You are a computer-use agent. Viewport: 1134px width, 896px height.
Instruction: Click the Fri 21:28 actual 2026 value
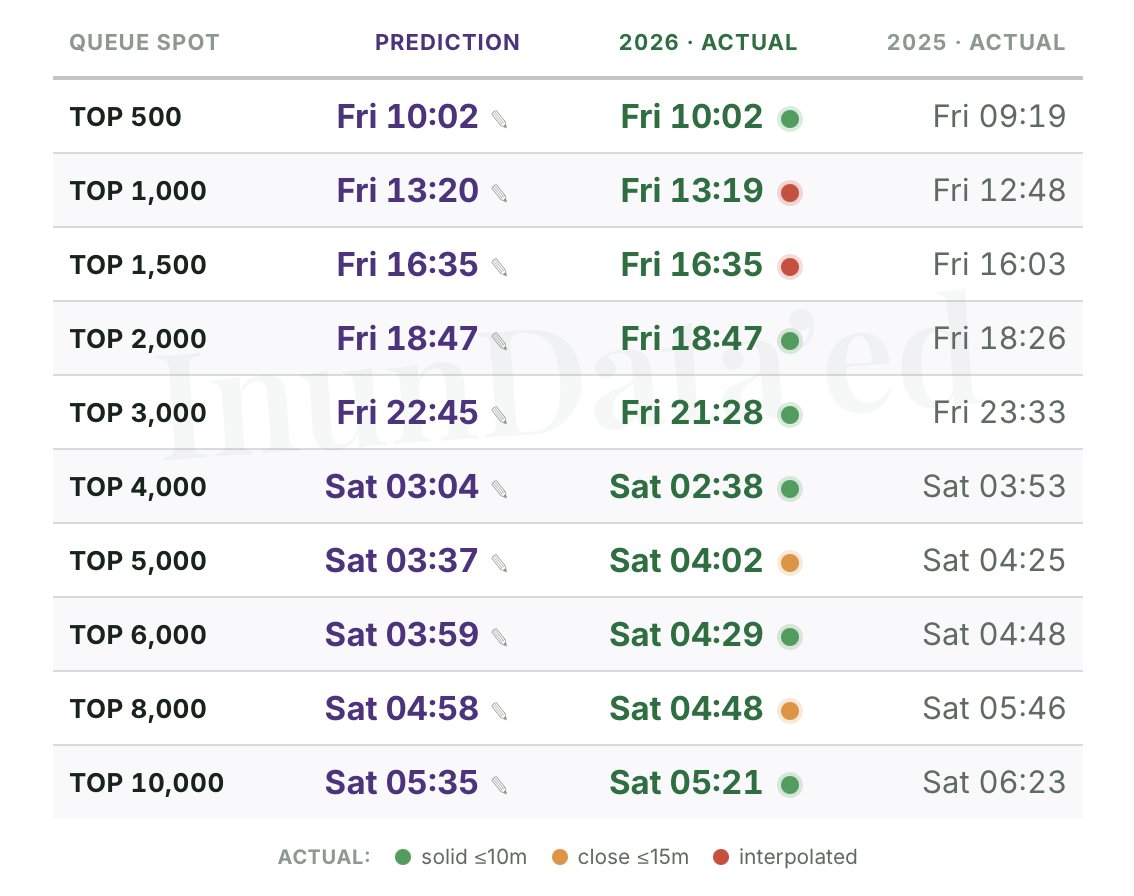[x=691, y=413]
